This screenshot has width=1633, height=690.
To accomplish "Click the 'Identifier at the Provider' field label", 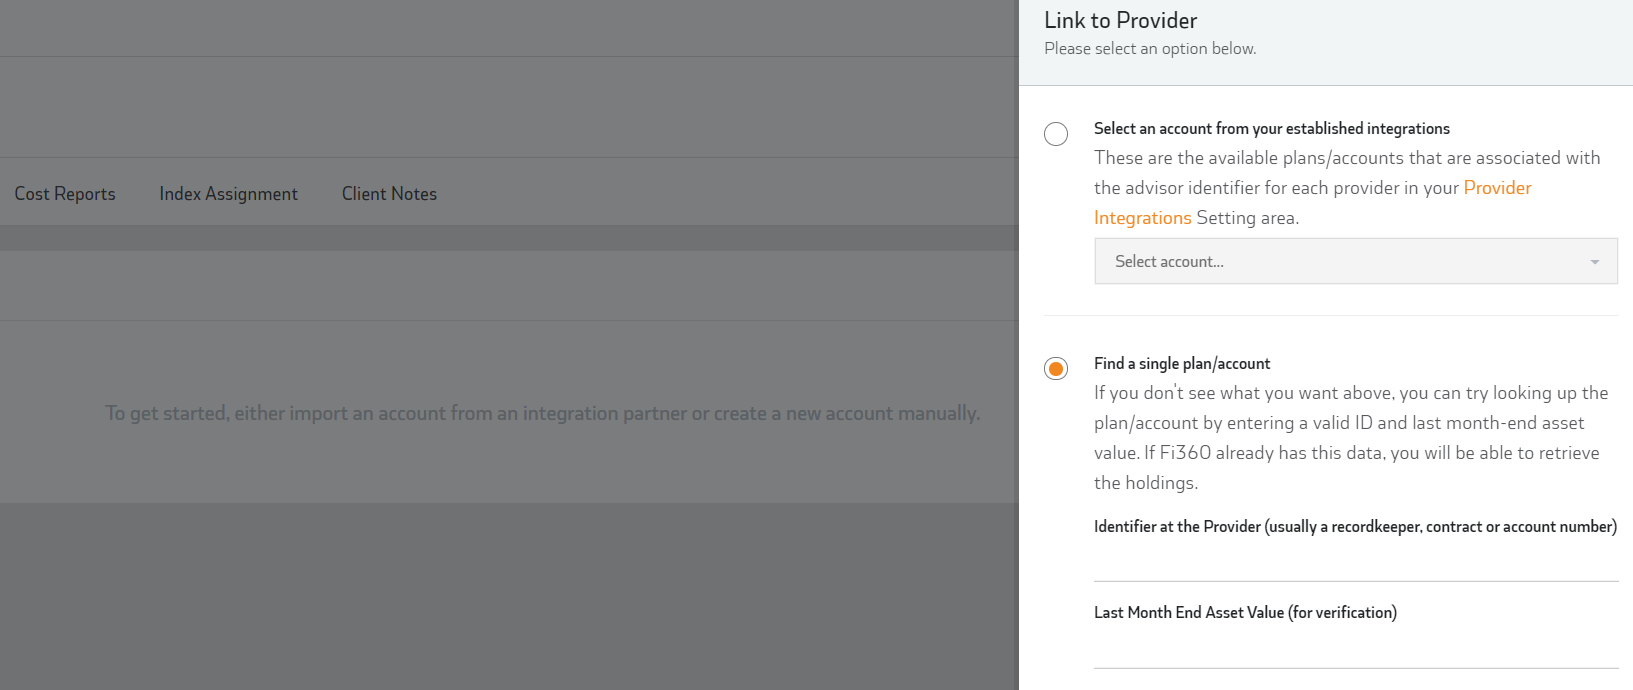I will 1354,527.
